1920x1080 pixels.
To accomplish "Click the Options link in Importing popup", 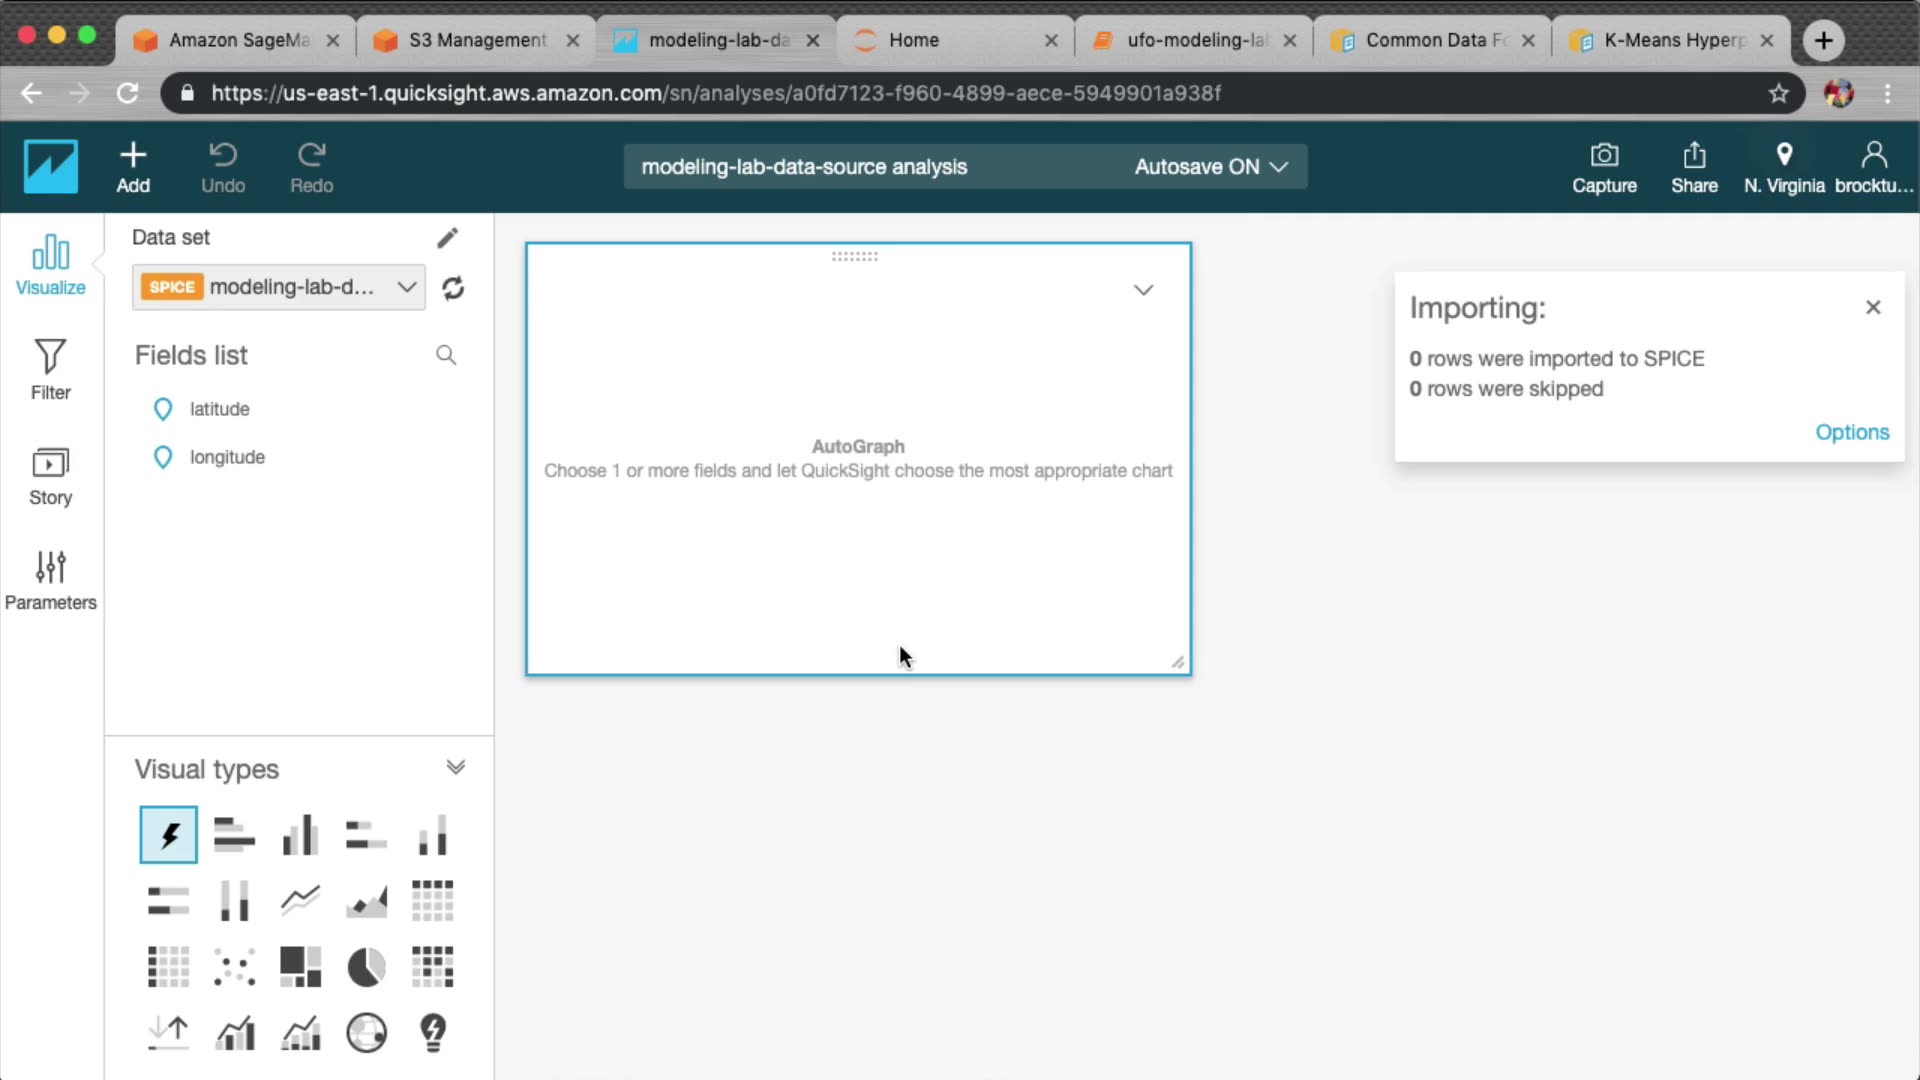I will coord(1851,432).
